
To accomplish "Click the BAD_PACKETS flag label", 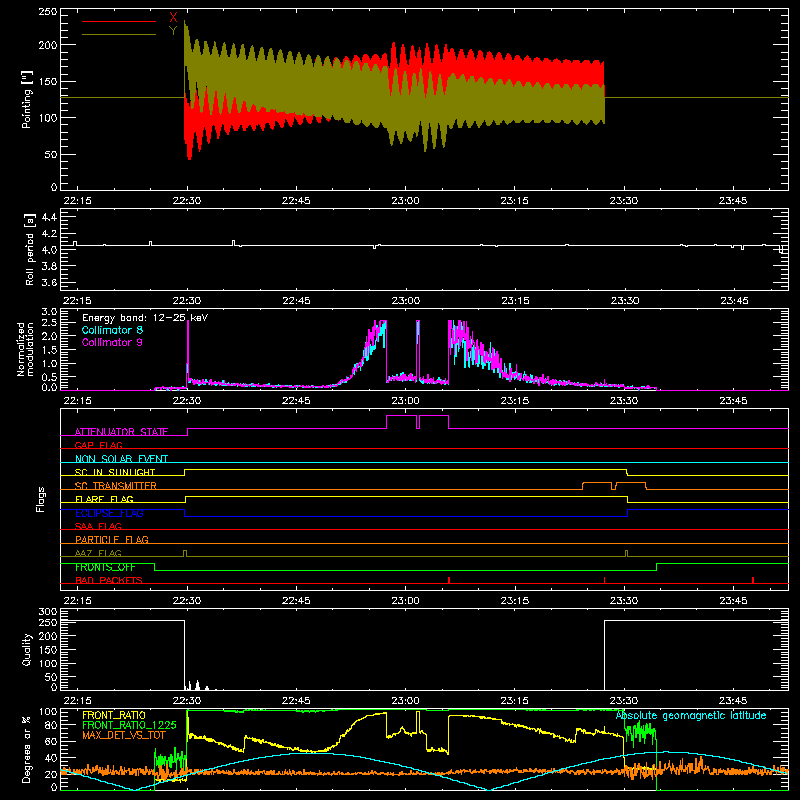I will [109, 580].
